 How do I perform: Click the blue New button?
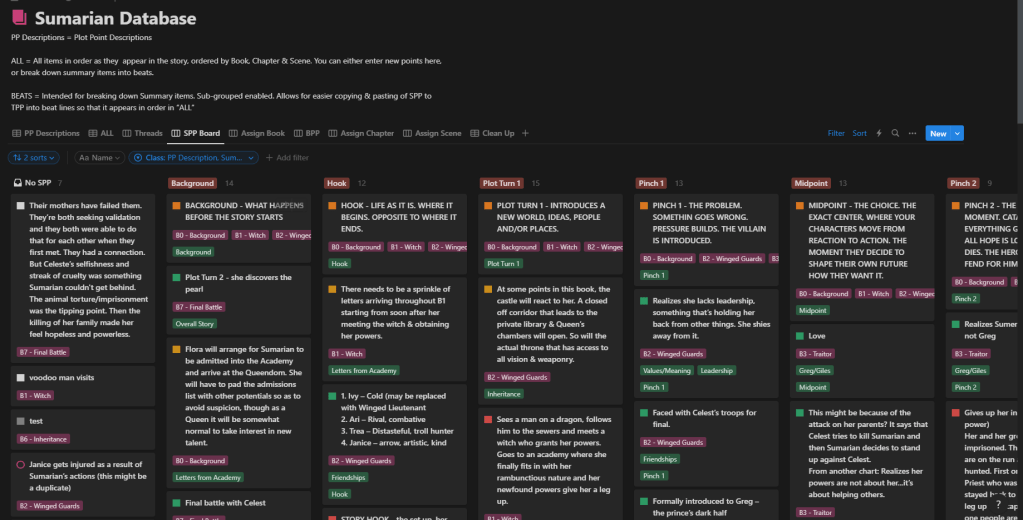pos(938,133)
